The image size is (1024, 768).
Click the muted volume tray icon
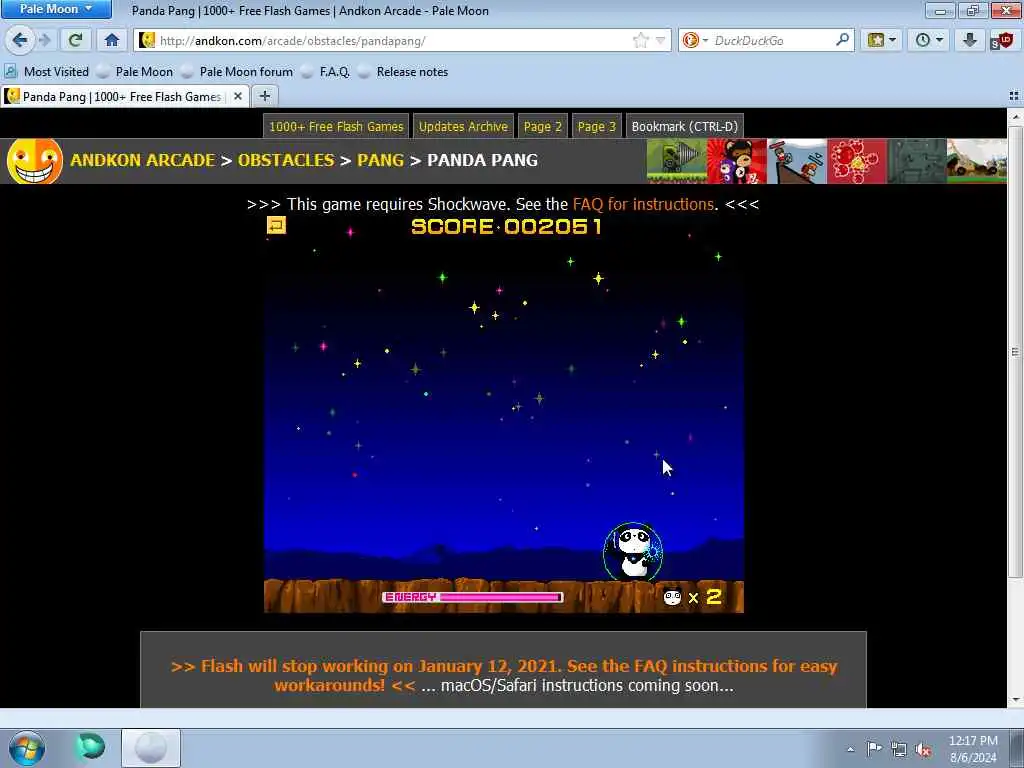point(923,749)
